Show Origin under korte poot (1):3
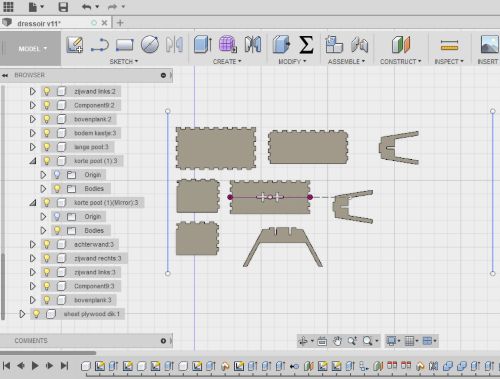 [x=57, y=175]
